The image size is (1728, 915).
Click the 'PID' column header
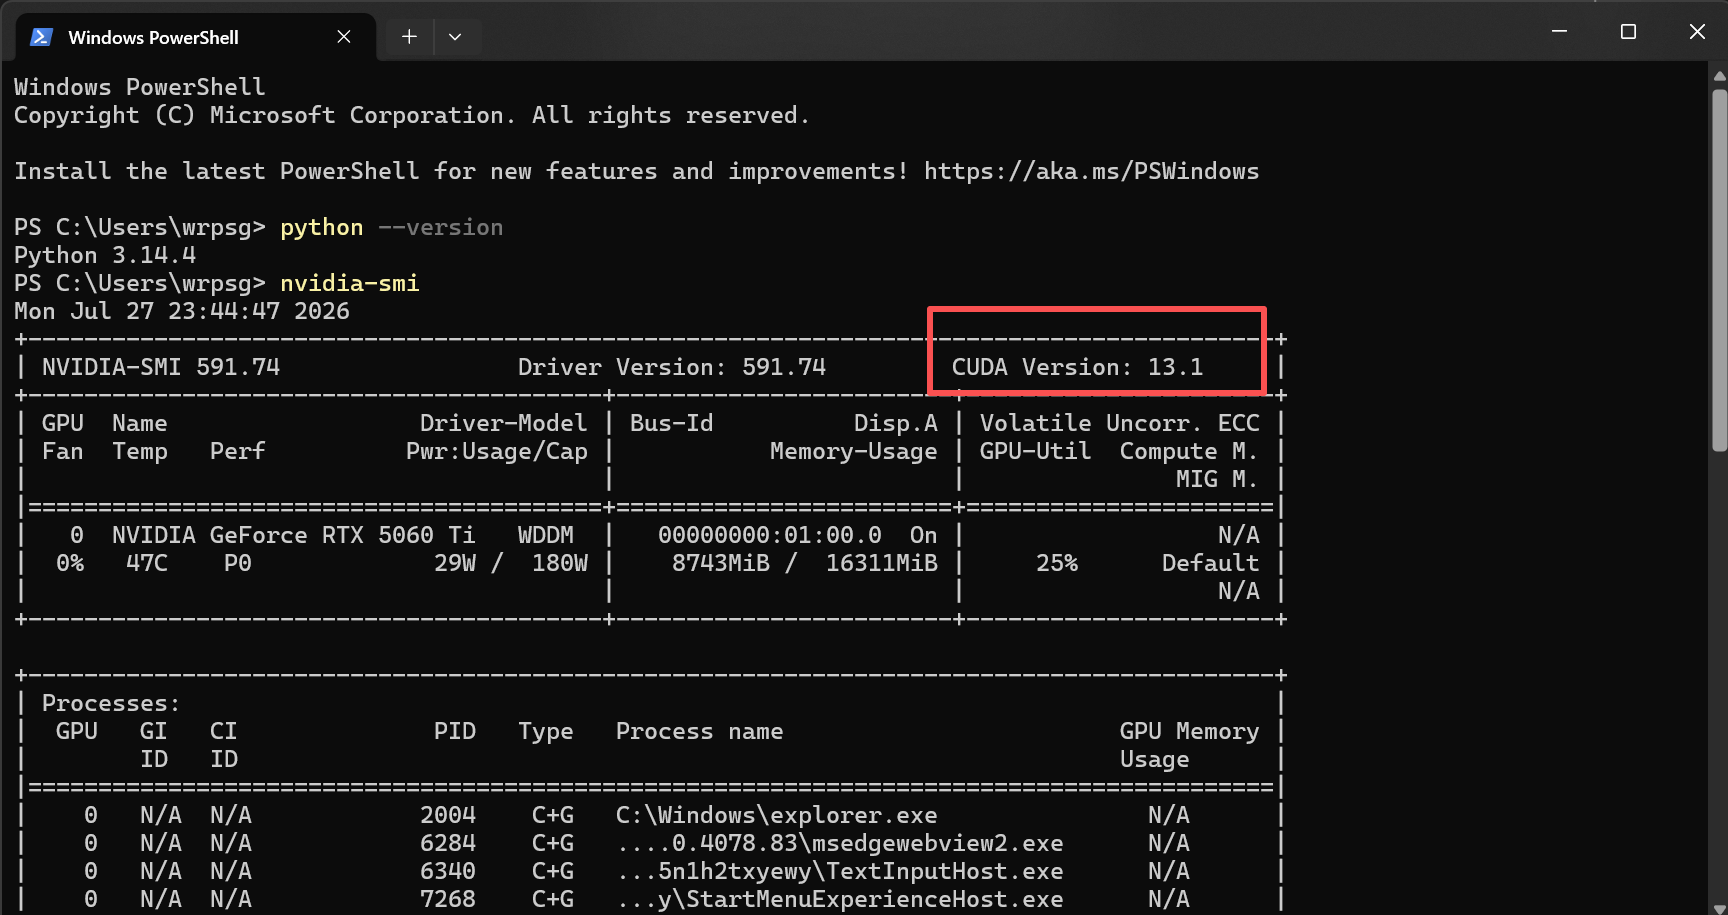[x=454, y=731]
